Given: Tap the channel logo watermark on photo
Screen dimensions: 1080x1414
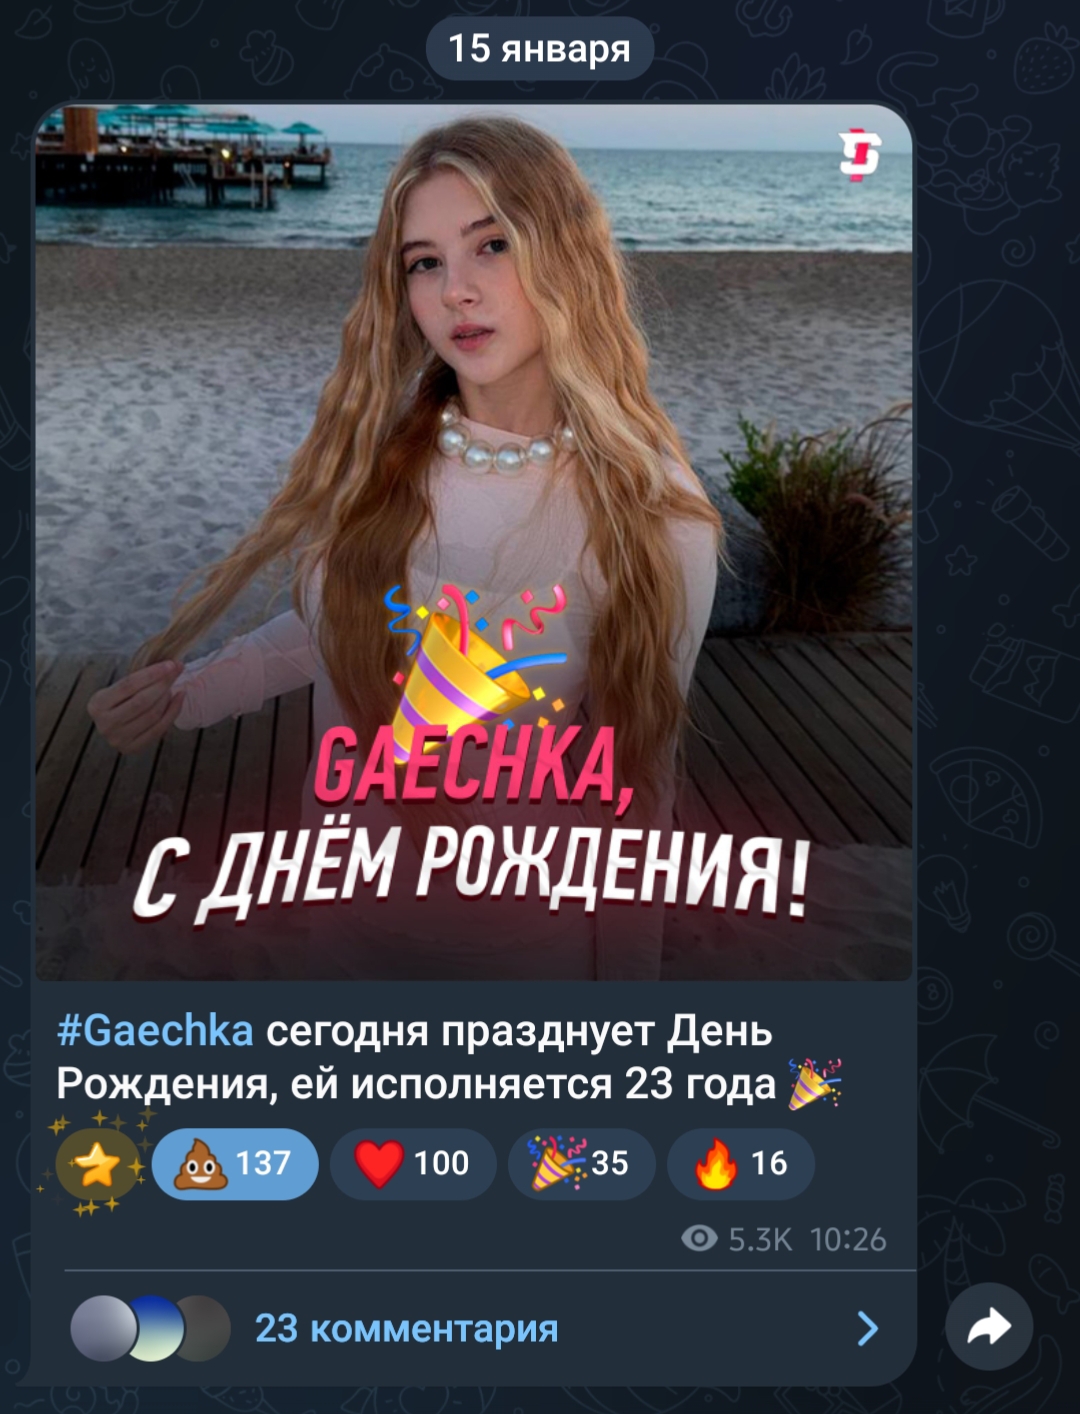Looking at the screenshot, I should pyautogui.click(x=861, y=153).
